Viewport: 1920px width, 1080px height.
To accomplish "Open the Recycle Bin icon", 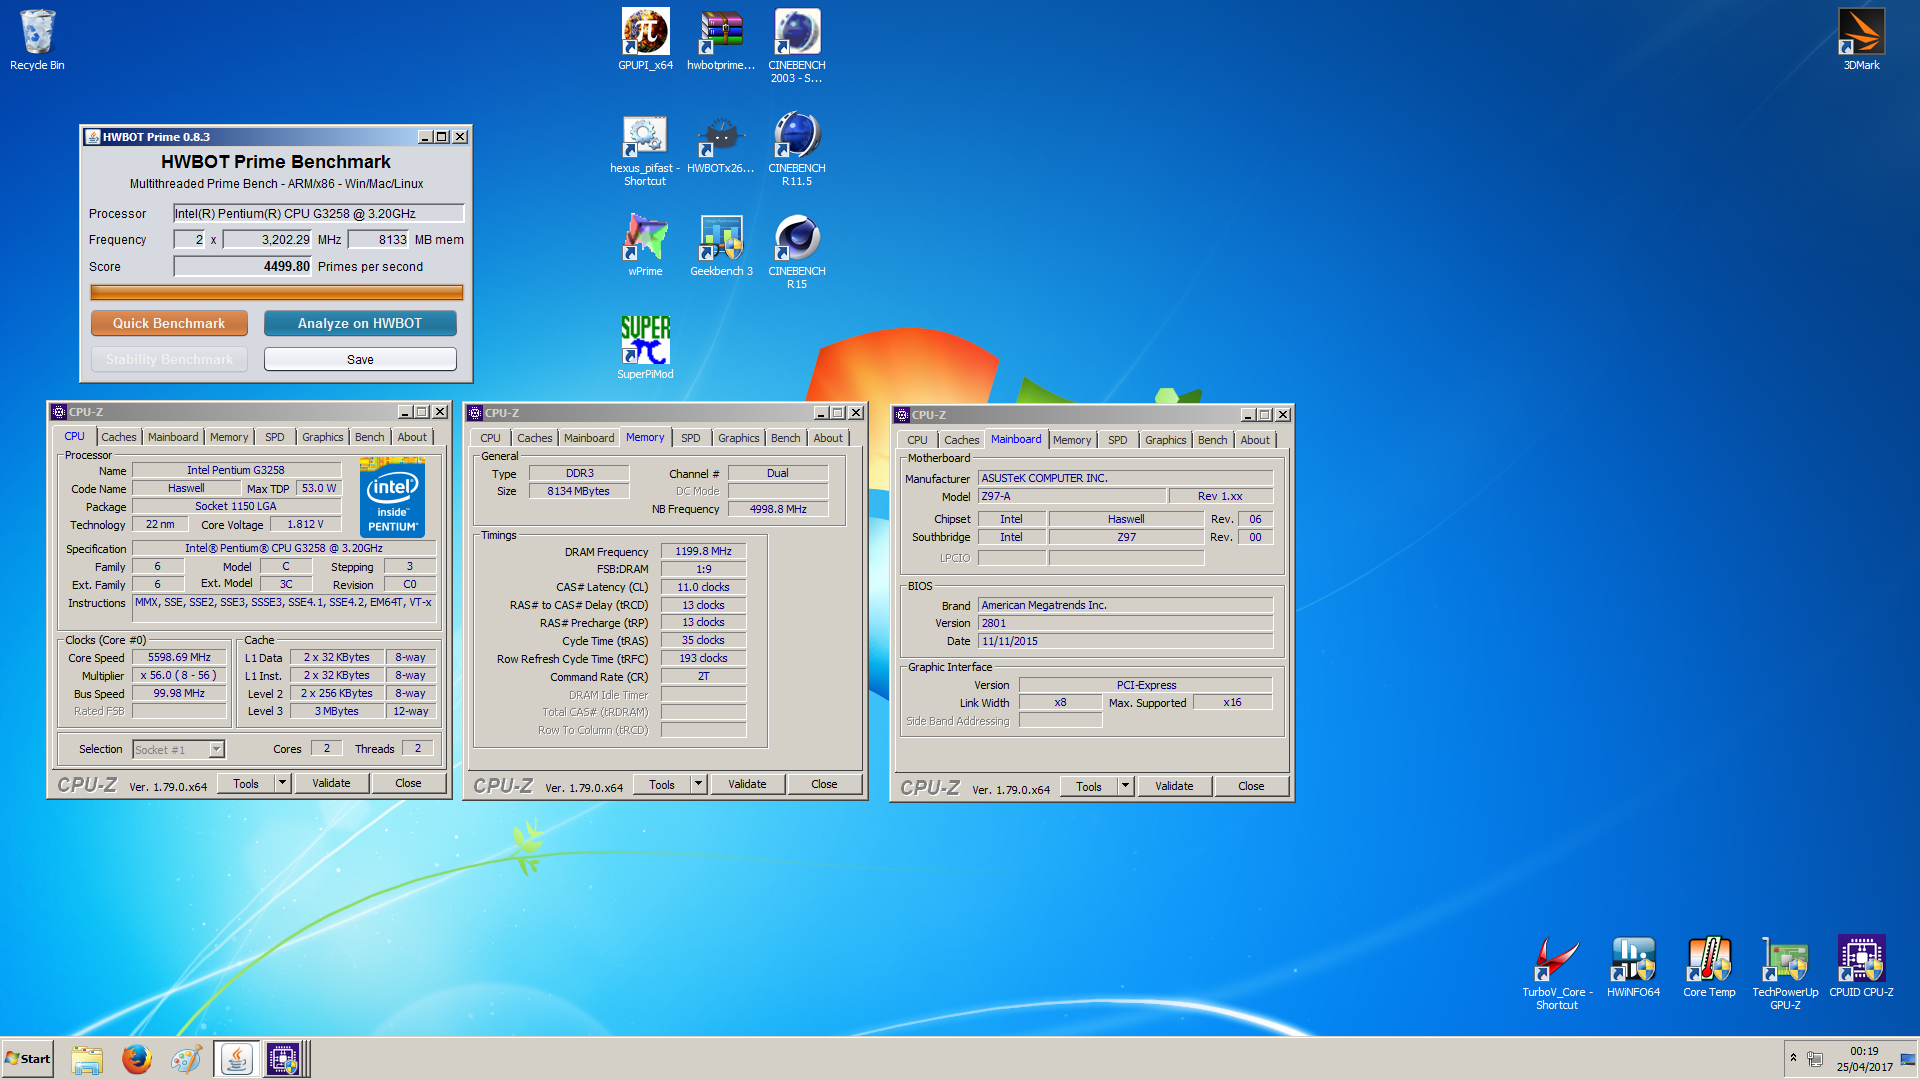I will pos(37,40).
